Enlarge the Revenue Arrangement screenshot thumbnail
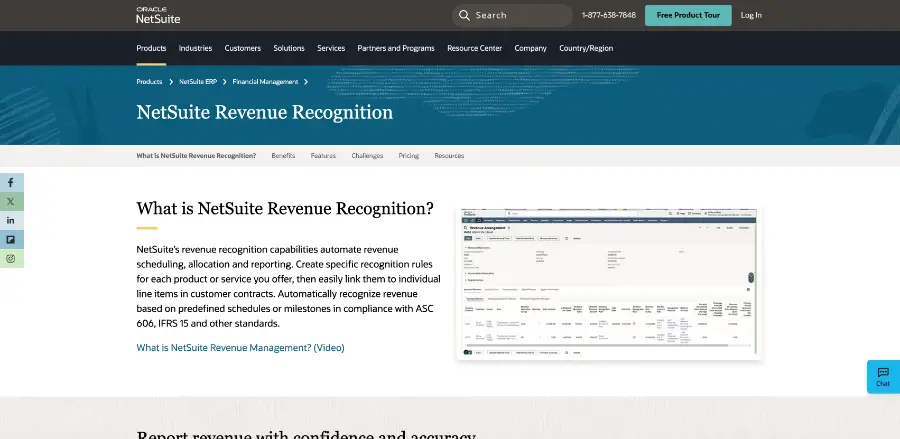900x439 pixels. [x=608, y=284]
